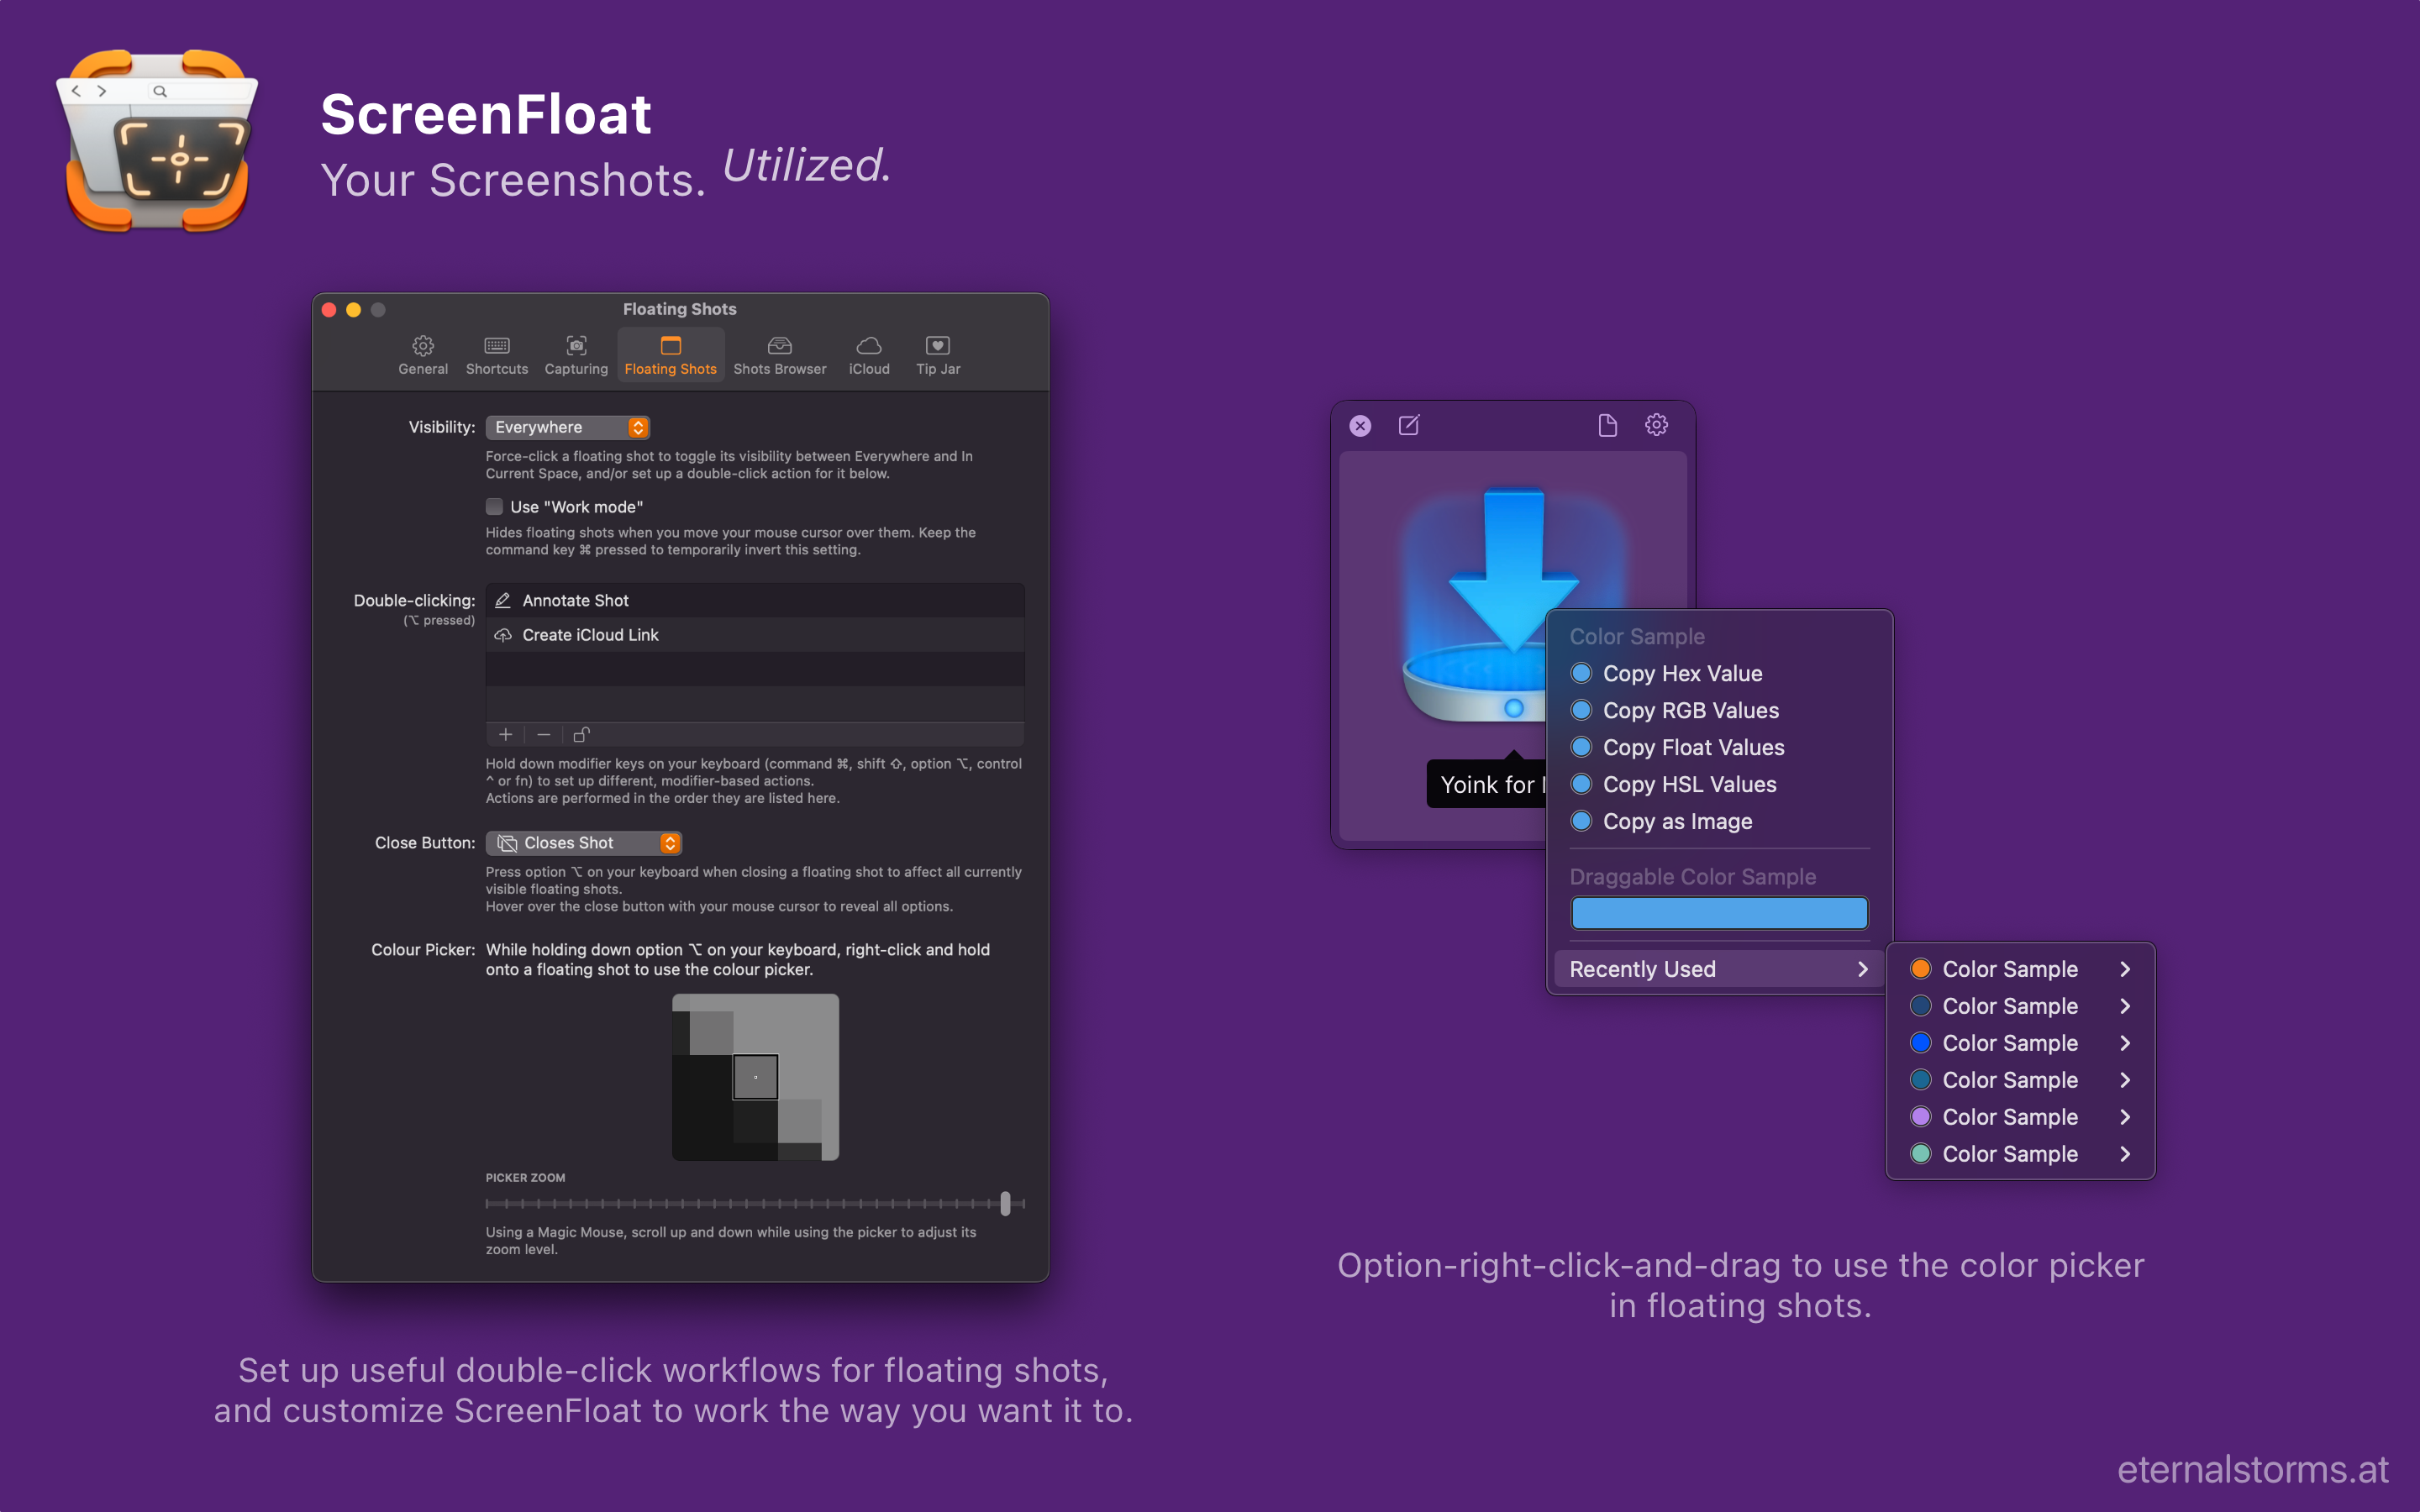This screenshot has width=2420, height=1512.
Task: Open the Tip Jar tab
Action: click(938, 356)
